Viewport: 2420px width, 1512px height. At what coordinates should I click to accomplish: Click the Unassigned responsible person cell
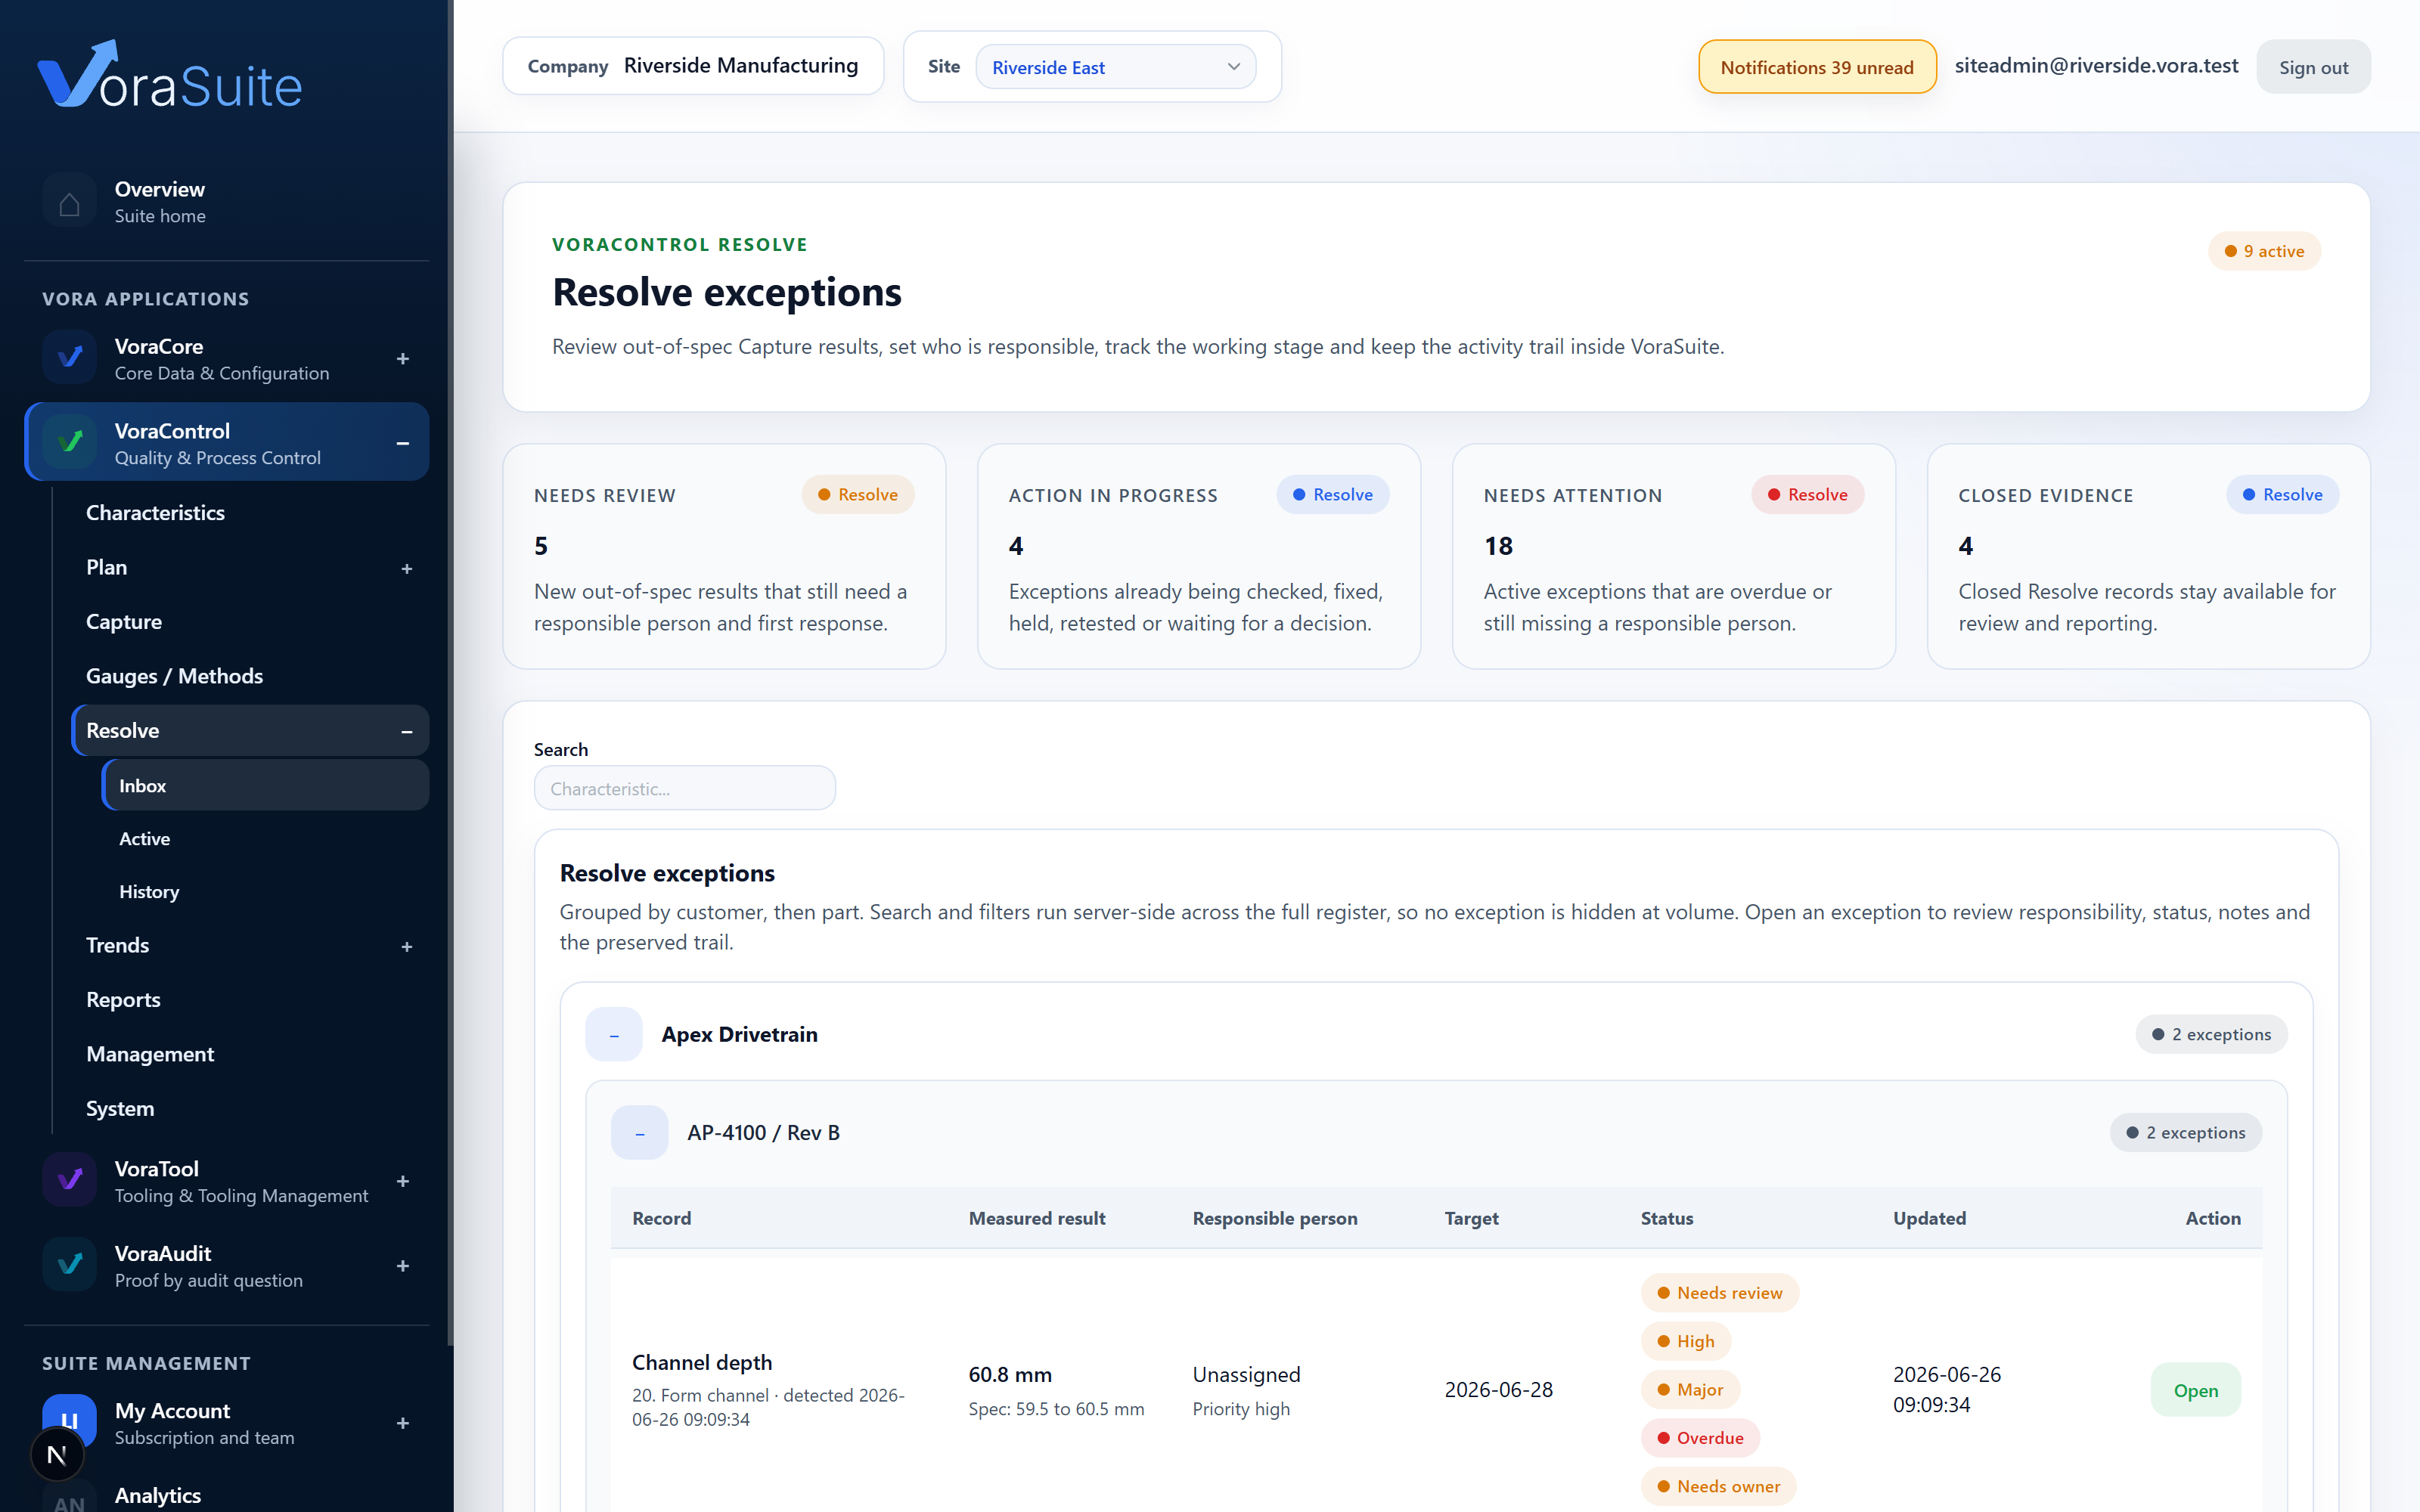[1246, 1375]
